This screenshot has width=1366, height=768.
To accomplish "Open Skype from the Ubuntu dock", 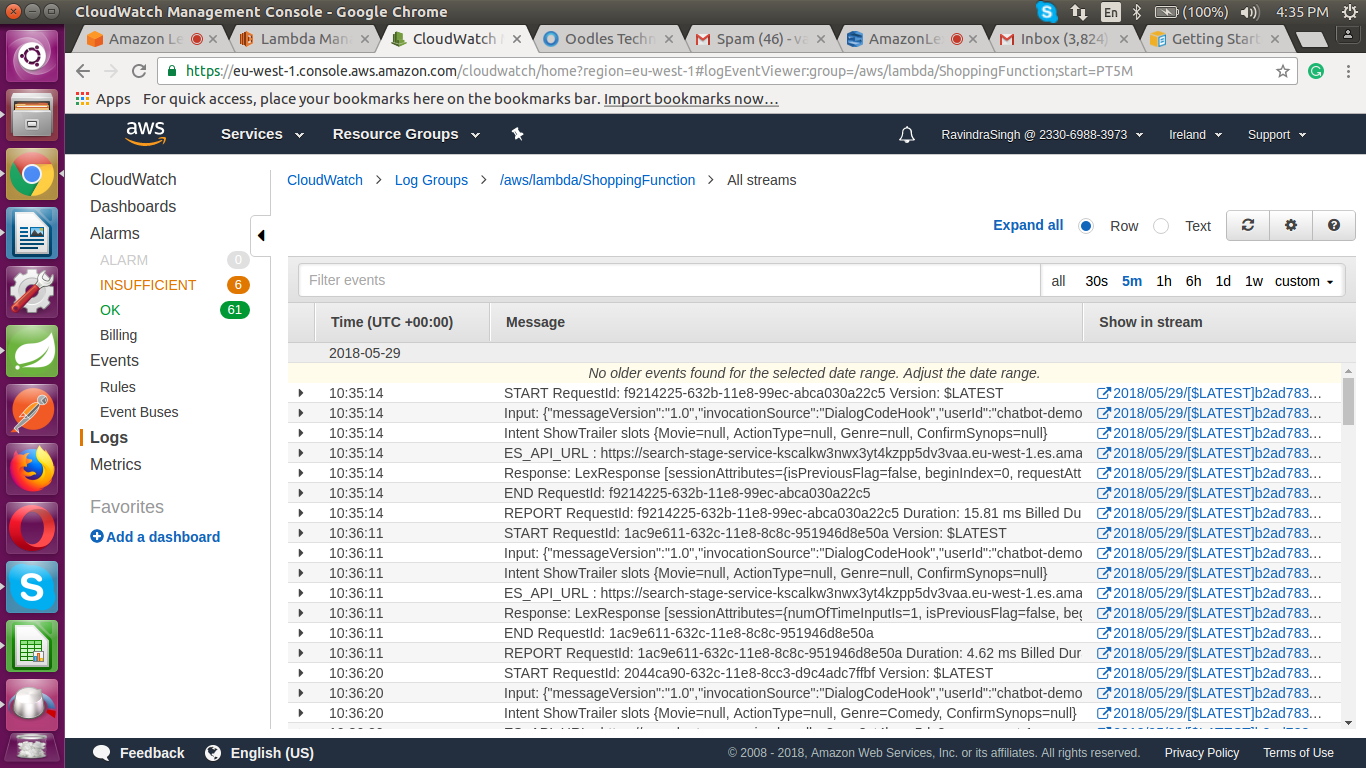I will pyautogui.click(x=32, y=585).
